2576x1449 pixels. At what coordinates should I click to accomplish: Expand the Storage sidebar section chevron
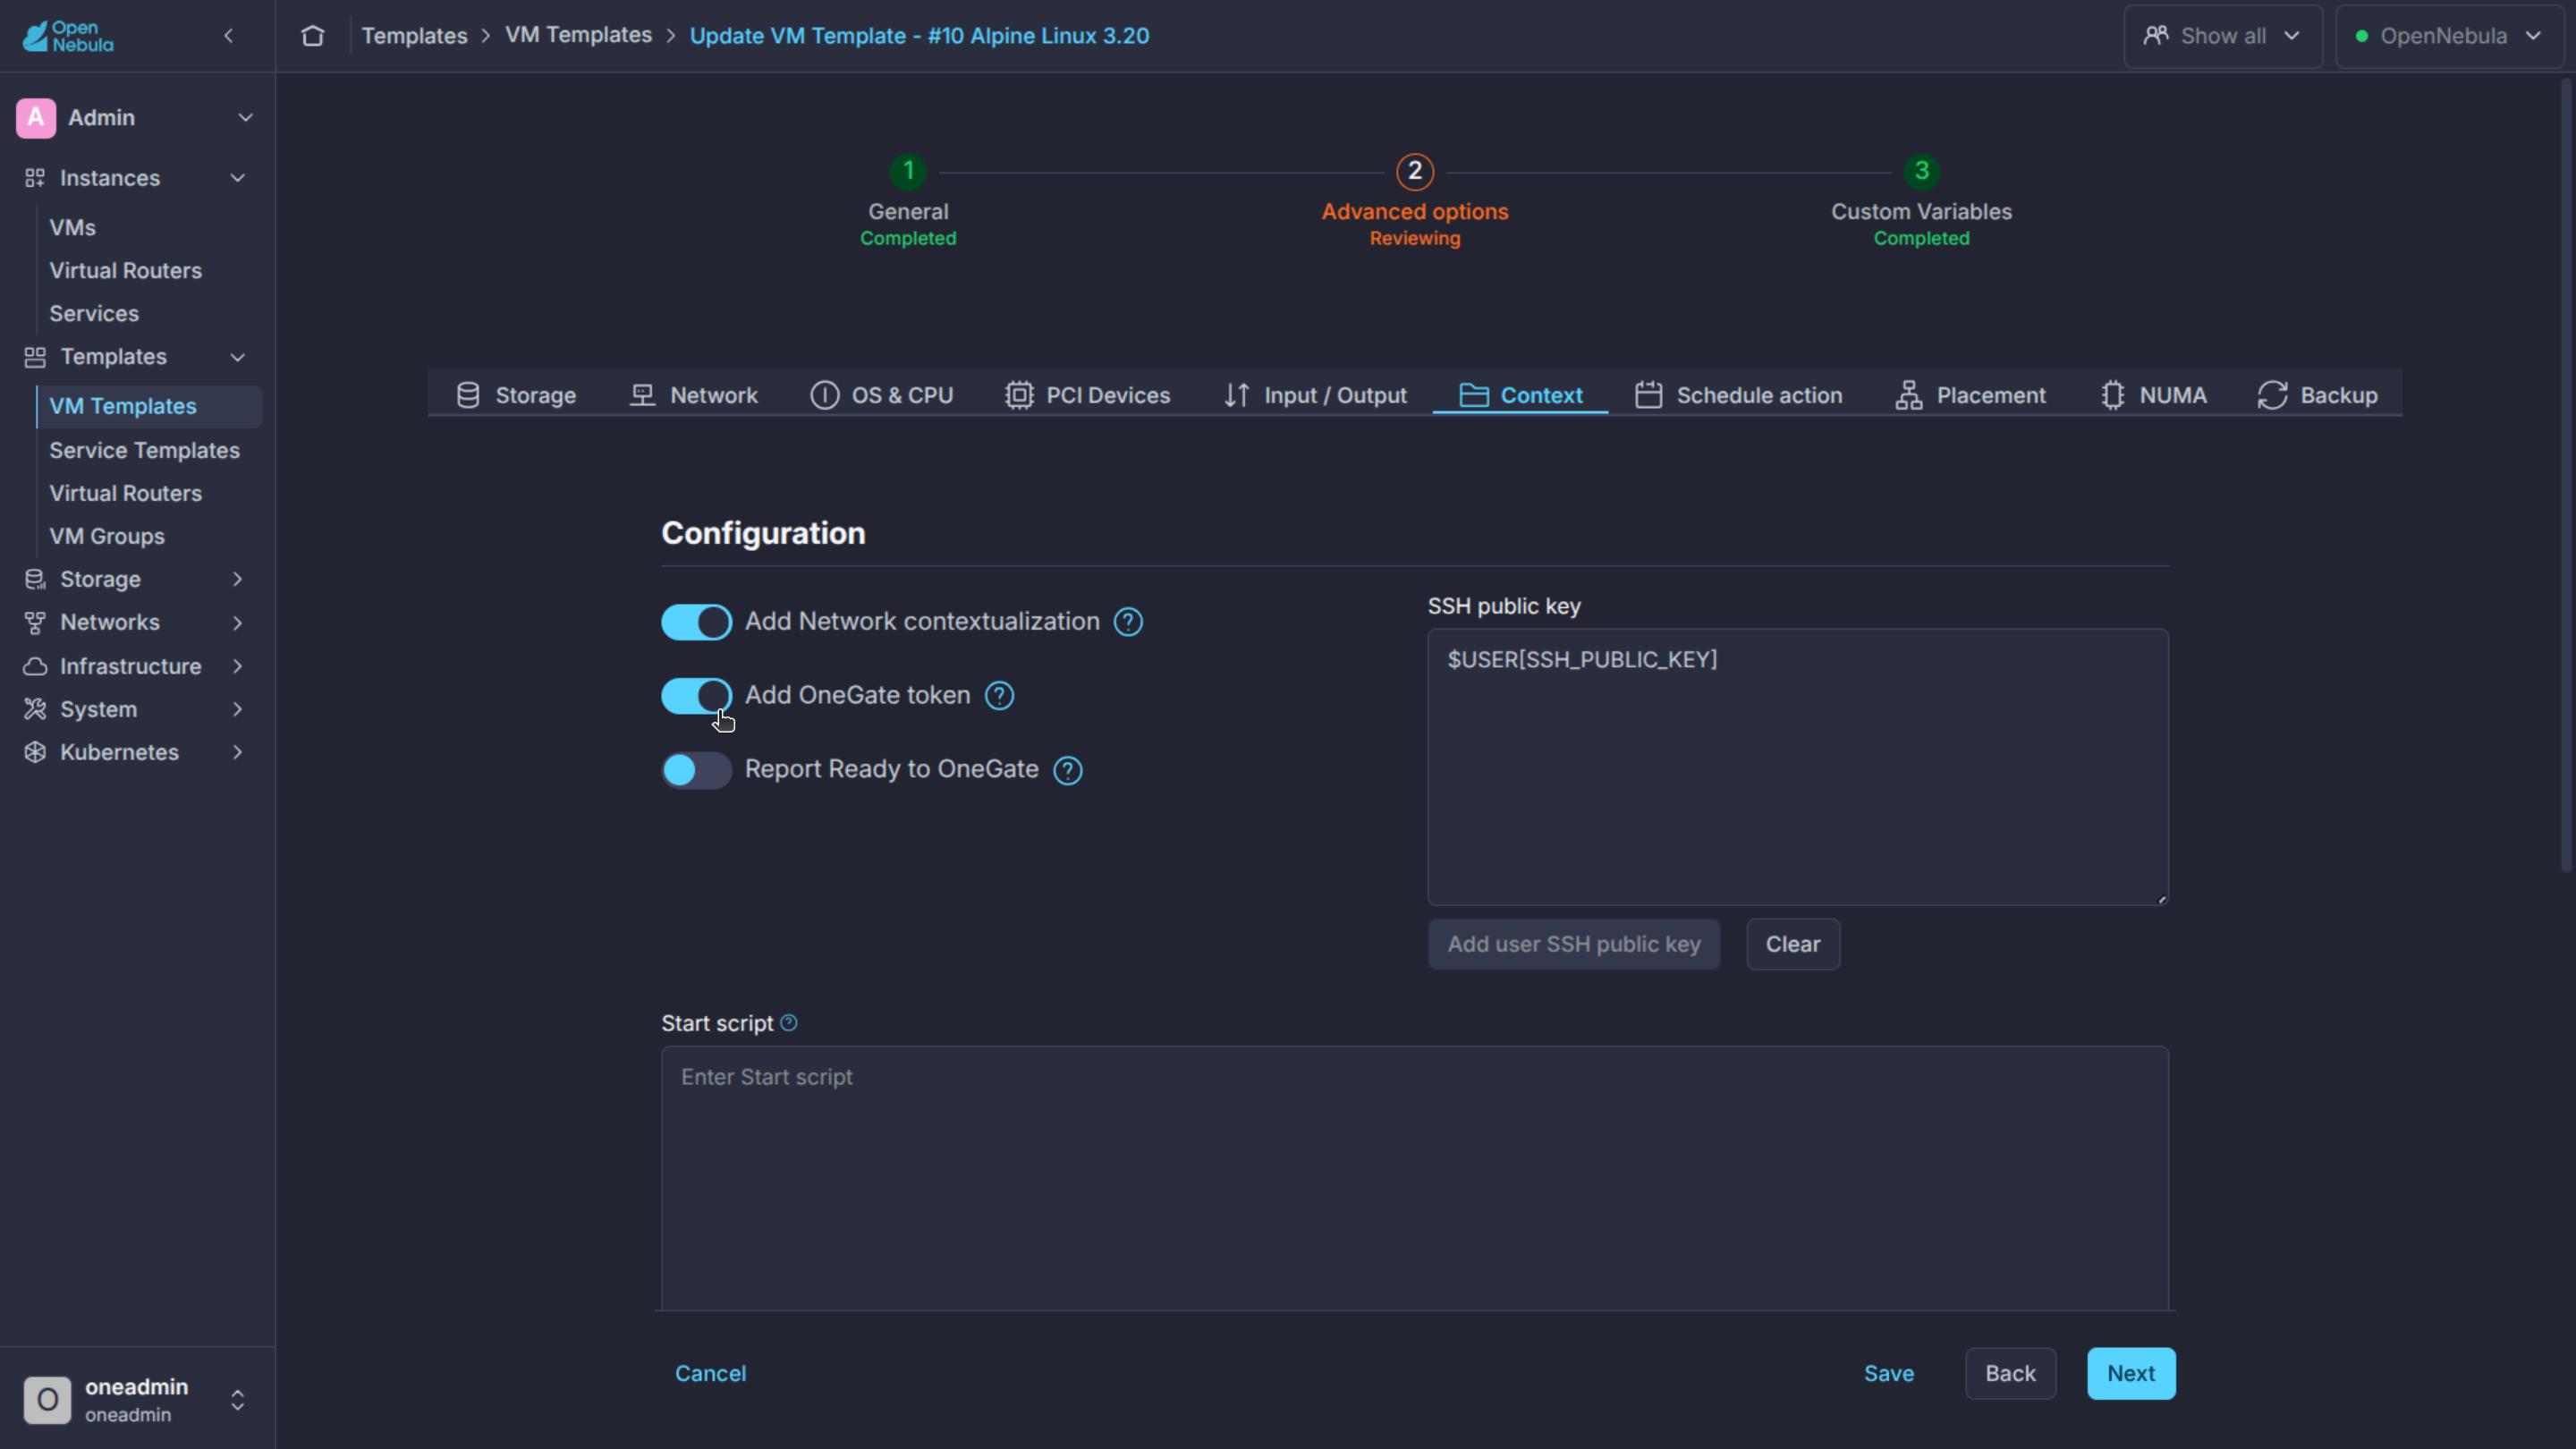(x=238, y=579)
